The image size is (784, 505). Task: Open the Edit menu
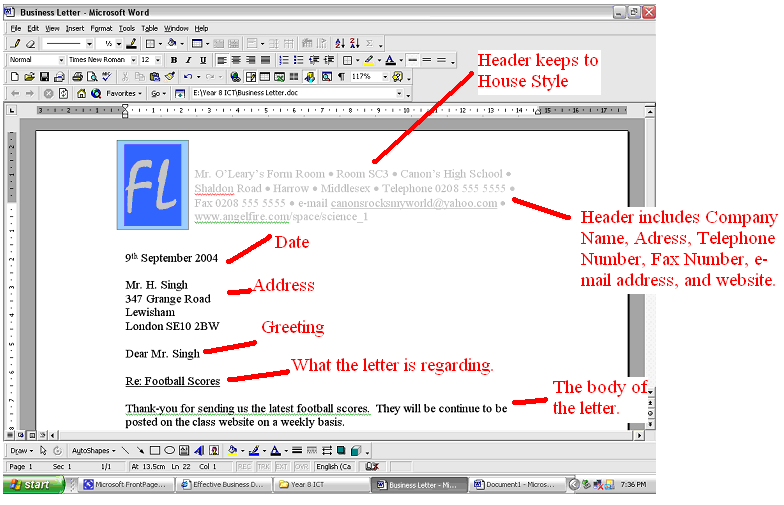(x=33, y=28)
